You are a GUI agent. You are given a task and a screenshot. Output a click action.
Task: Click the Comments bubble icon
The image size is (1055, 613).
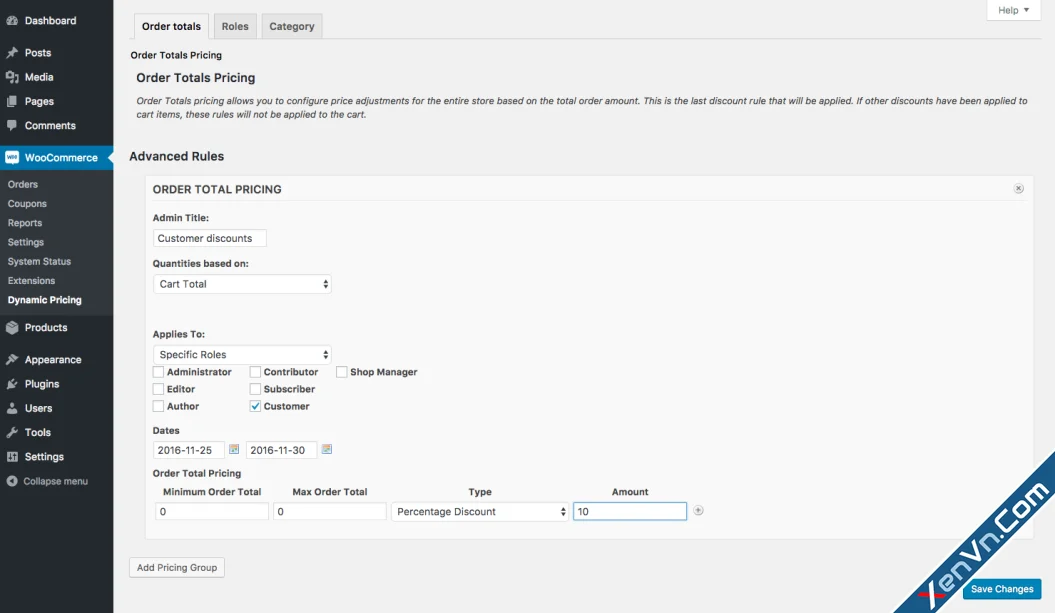point(12,125)
